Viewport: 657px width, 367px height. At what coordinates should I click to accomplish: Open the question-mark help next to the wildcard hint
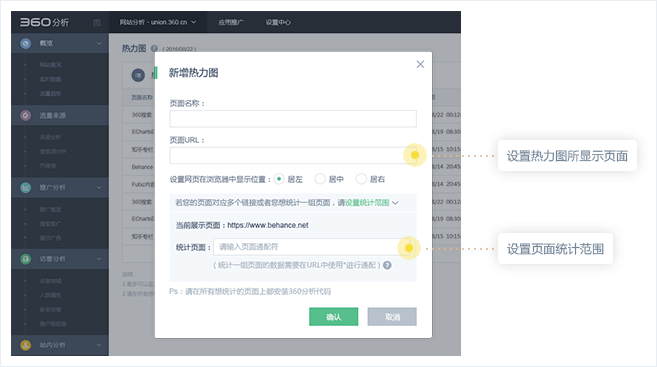387,265
